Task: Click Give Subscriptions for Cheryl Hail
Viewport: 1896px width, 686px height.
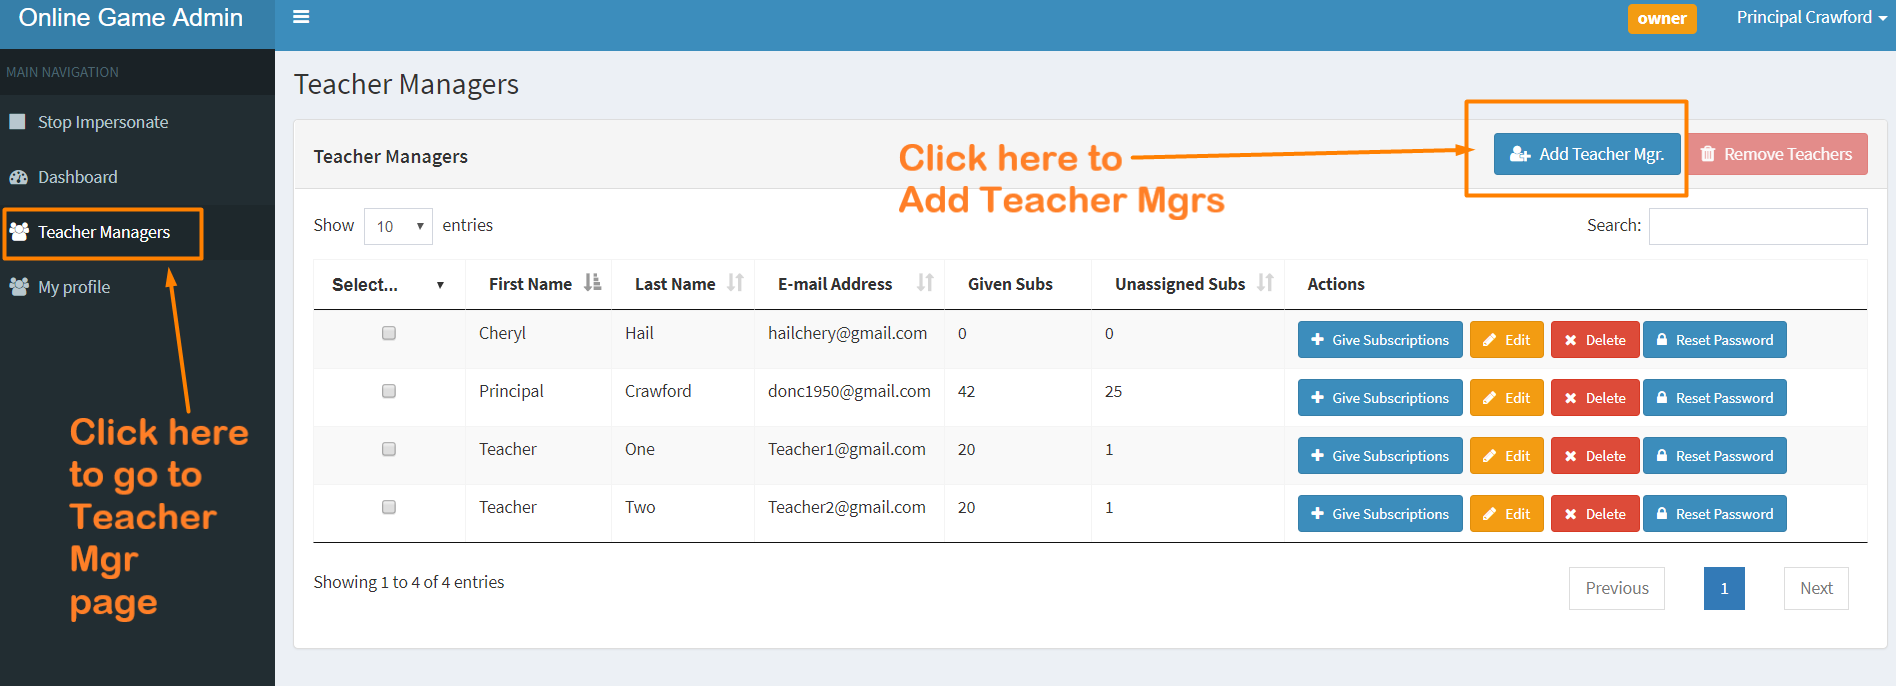Action: click(x=1379, y=340)
